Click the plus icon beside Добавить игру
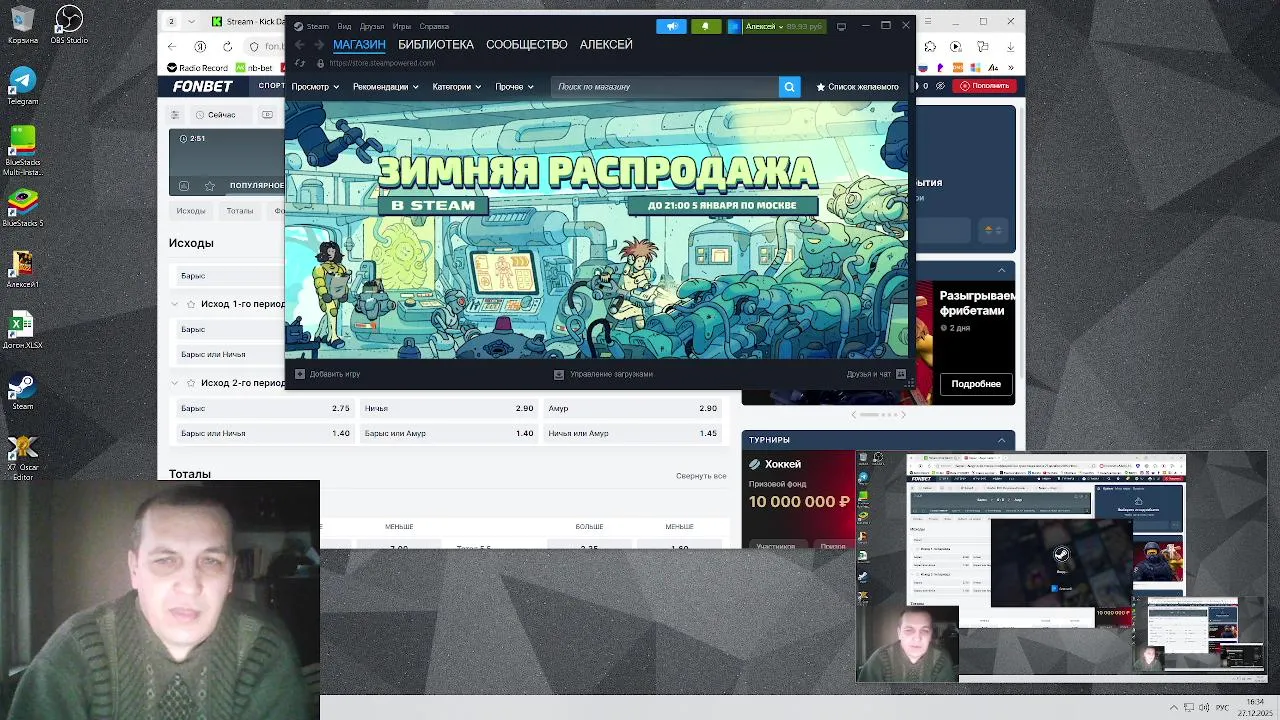This screenshot has height=720, width=1280. [300, 374]
